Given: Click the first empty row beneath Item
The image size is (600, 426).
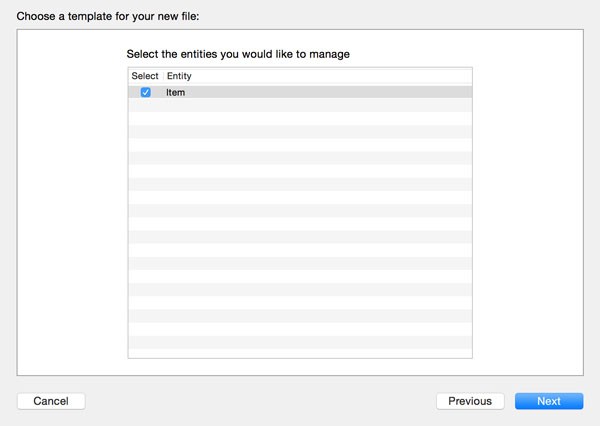Looking at the screenshot, I should click(300, 105).
